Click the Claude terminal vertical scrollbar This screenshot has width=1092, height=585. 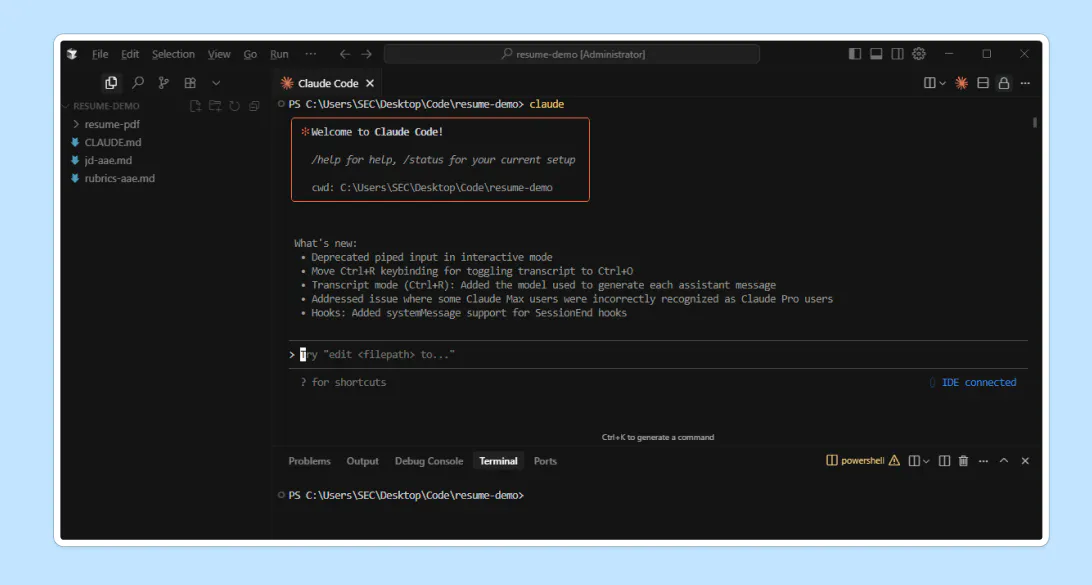coord(1035,123)
